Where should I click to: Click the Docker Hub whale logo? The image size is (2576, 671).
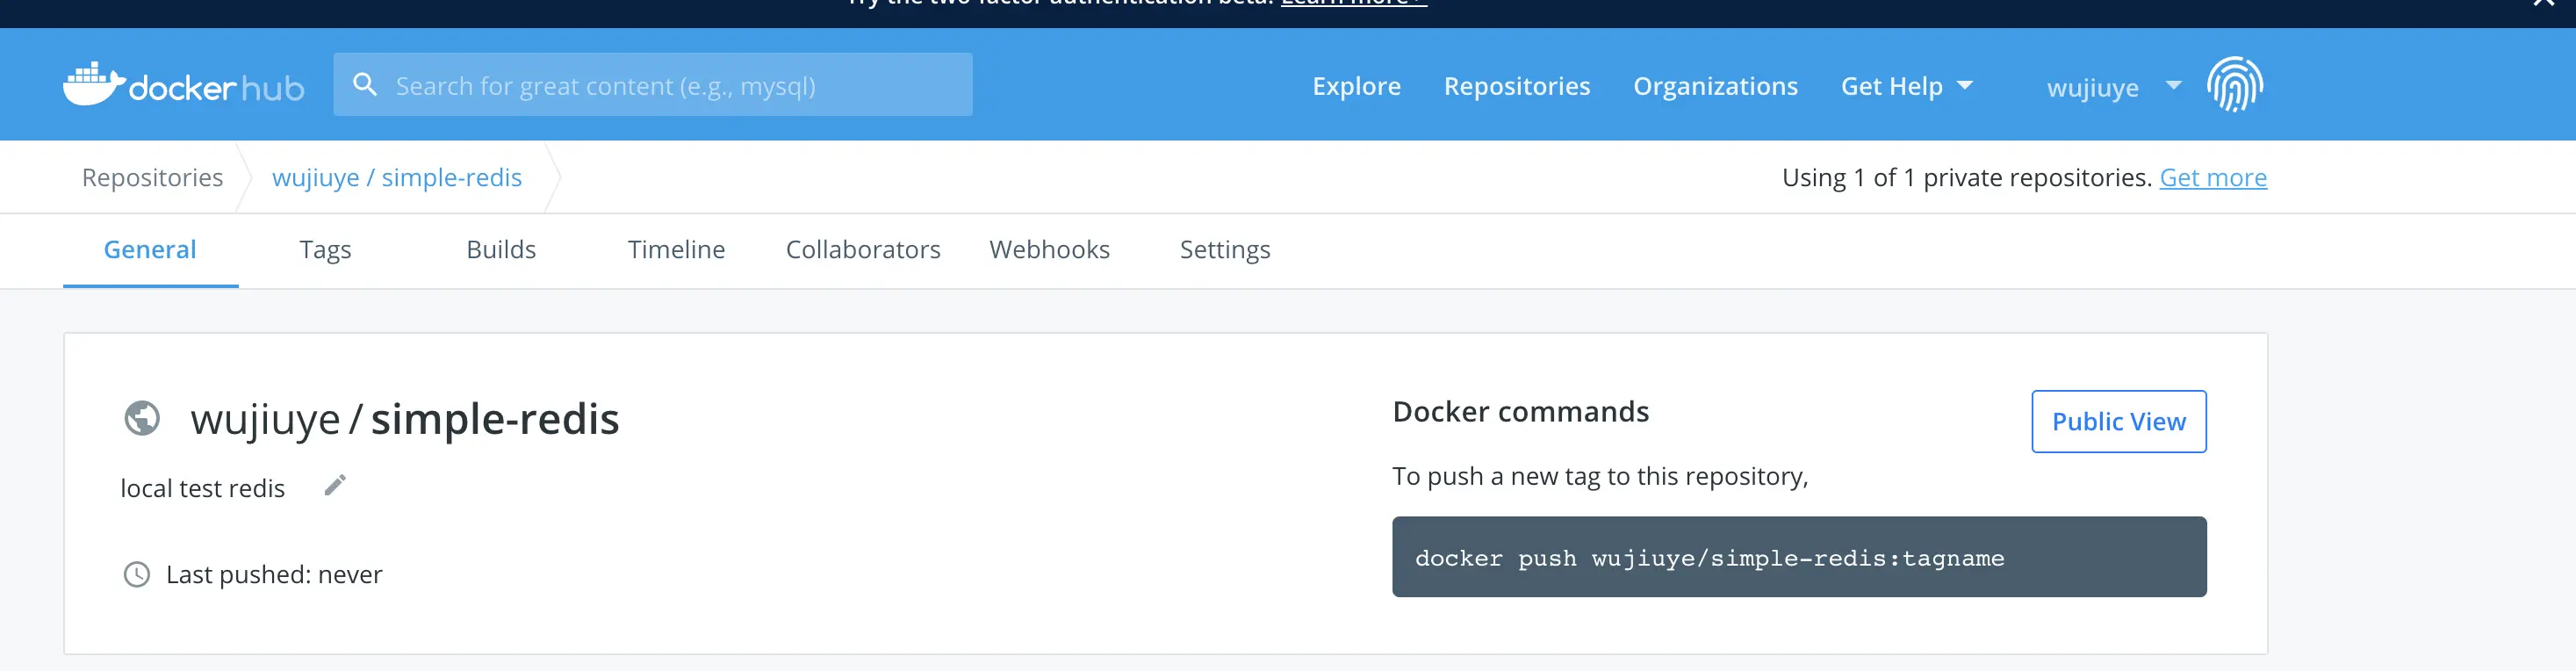coord(94,85)
